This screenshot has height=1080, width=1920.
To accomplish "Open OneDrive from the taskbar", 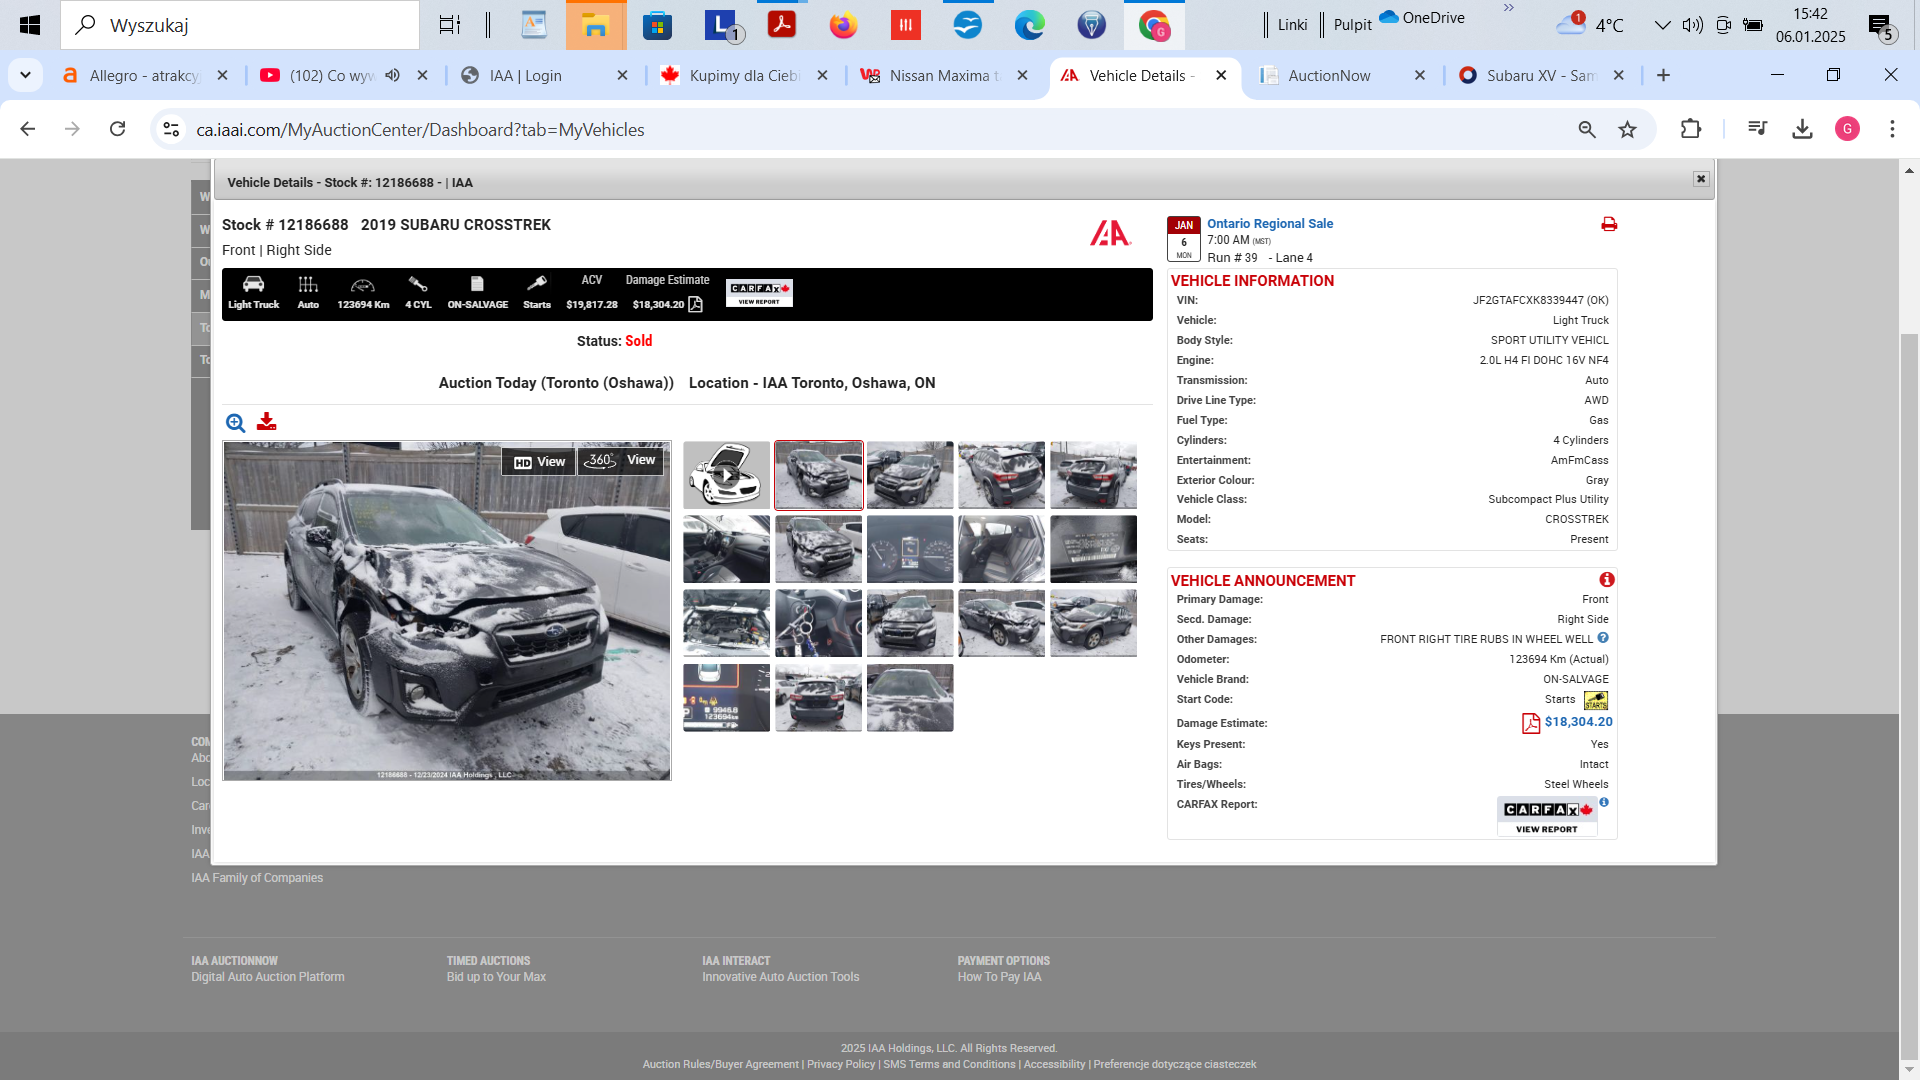I will [x=1421, y=17].
